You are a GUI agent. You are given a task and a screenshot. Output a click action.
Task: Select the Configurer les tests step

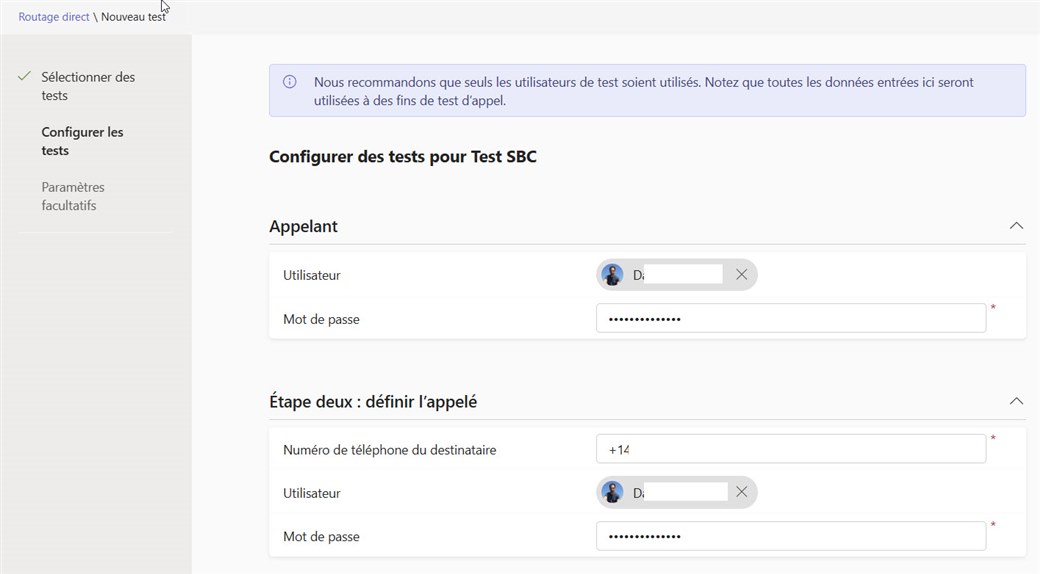pos(82,141)
